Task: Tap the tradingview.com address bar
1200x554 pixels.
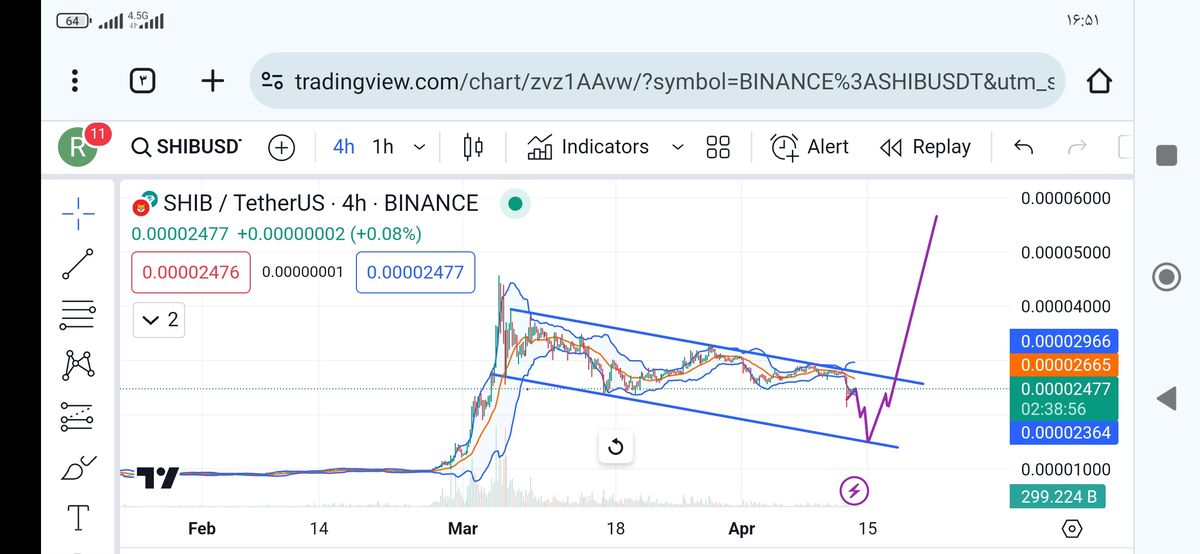Action: tap(657, 81)
